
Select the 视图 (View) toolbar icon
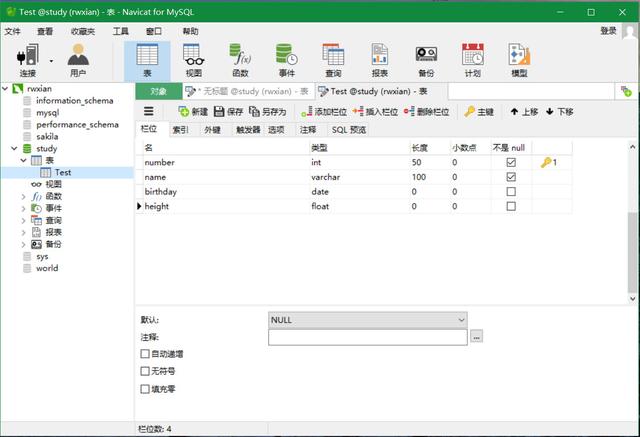tap(193, 58)
